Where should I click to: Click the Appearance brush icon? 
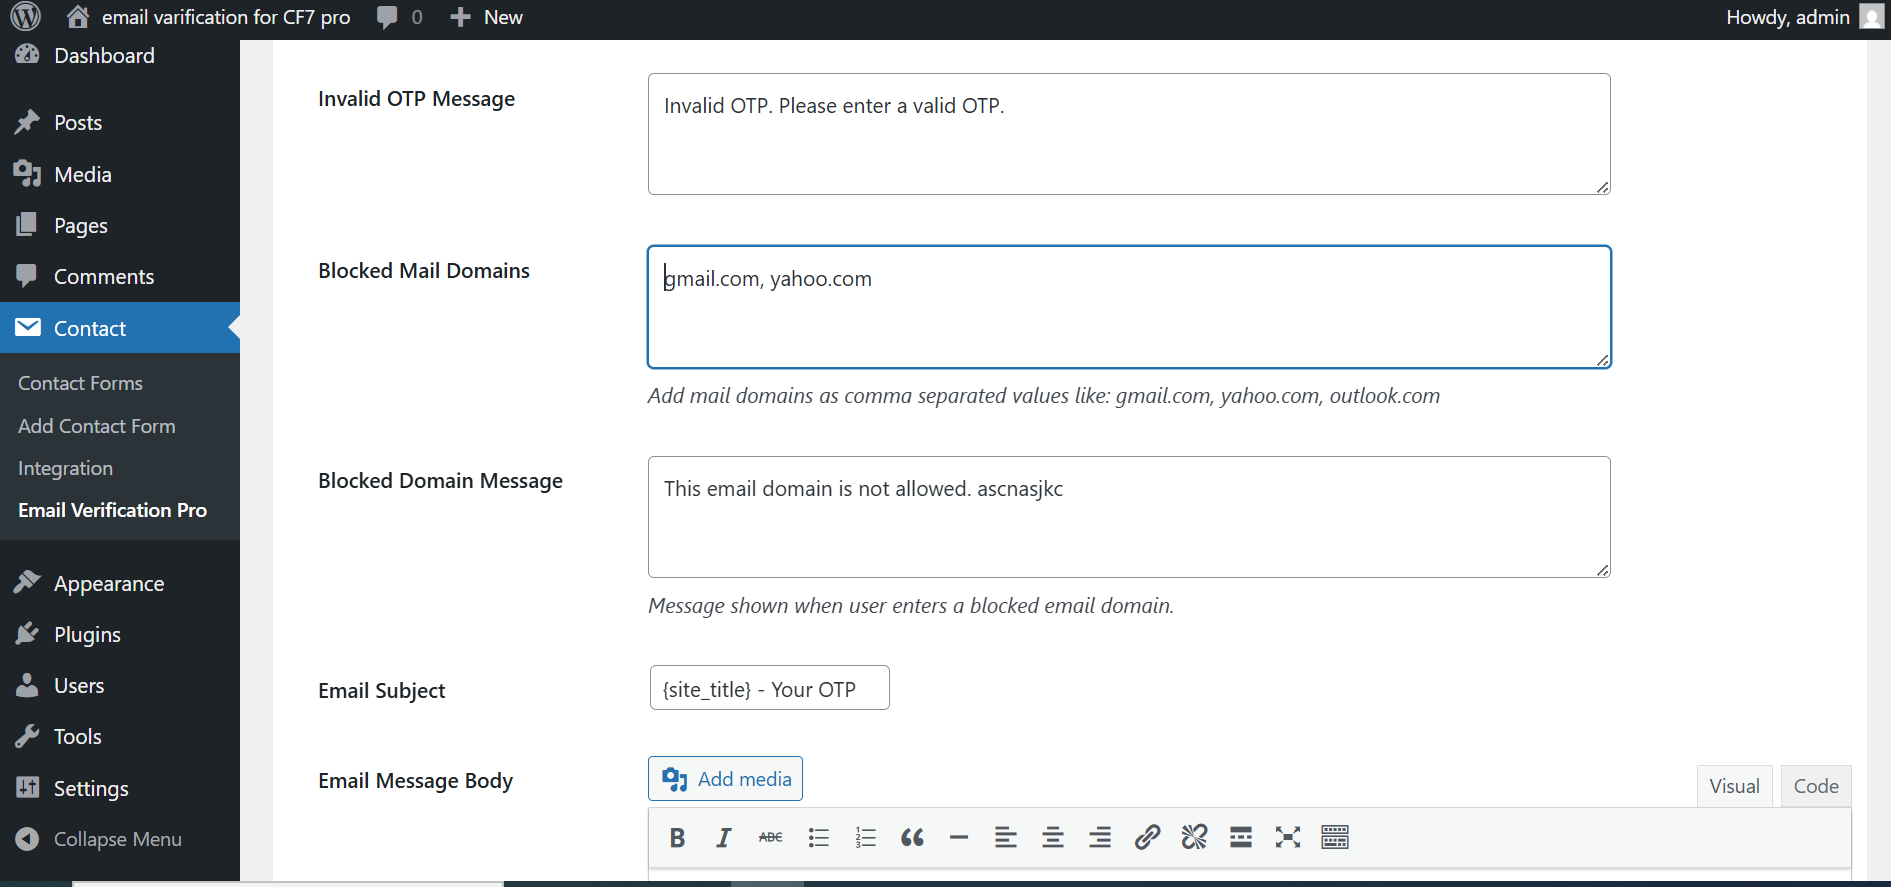point(27,583)
